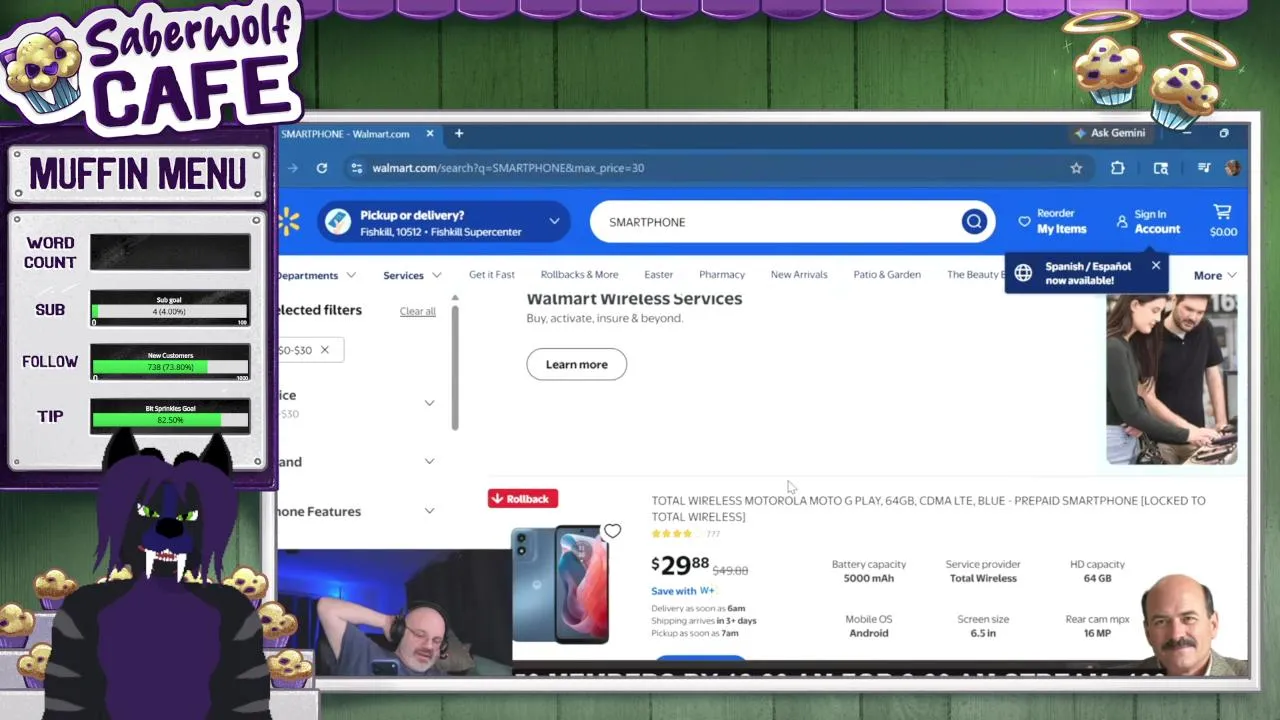Open the Easter category
Image resolution: width=1280 pixels, height=720 pixels.
coord(658,274)
